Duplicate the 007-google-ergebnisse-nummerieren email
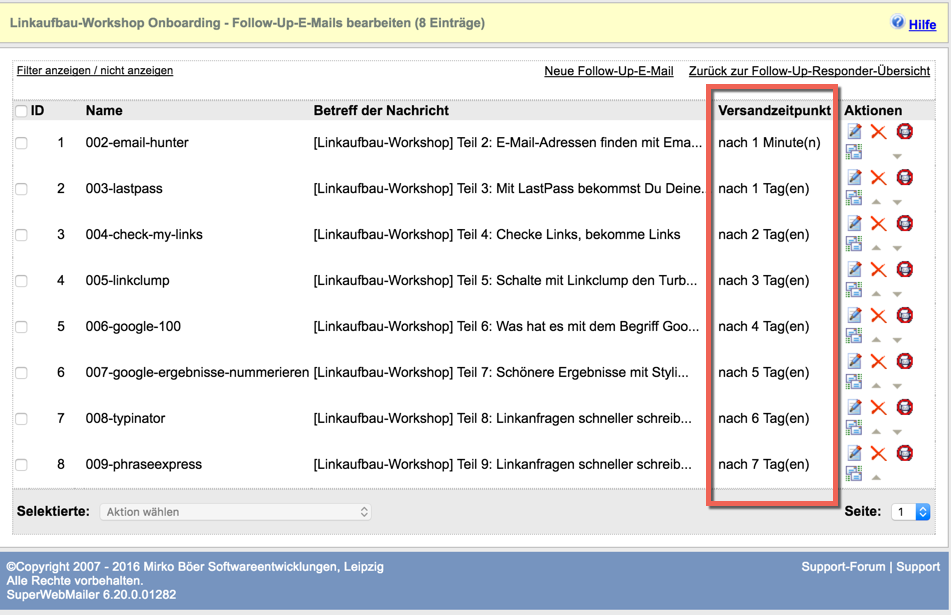This screenshot has height=615, width=951. tap(854, 381)
